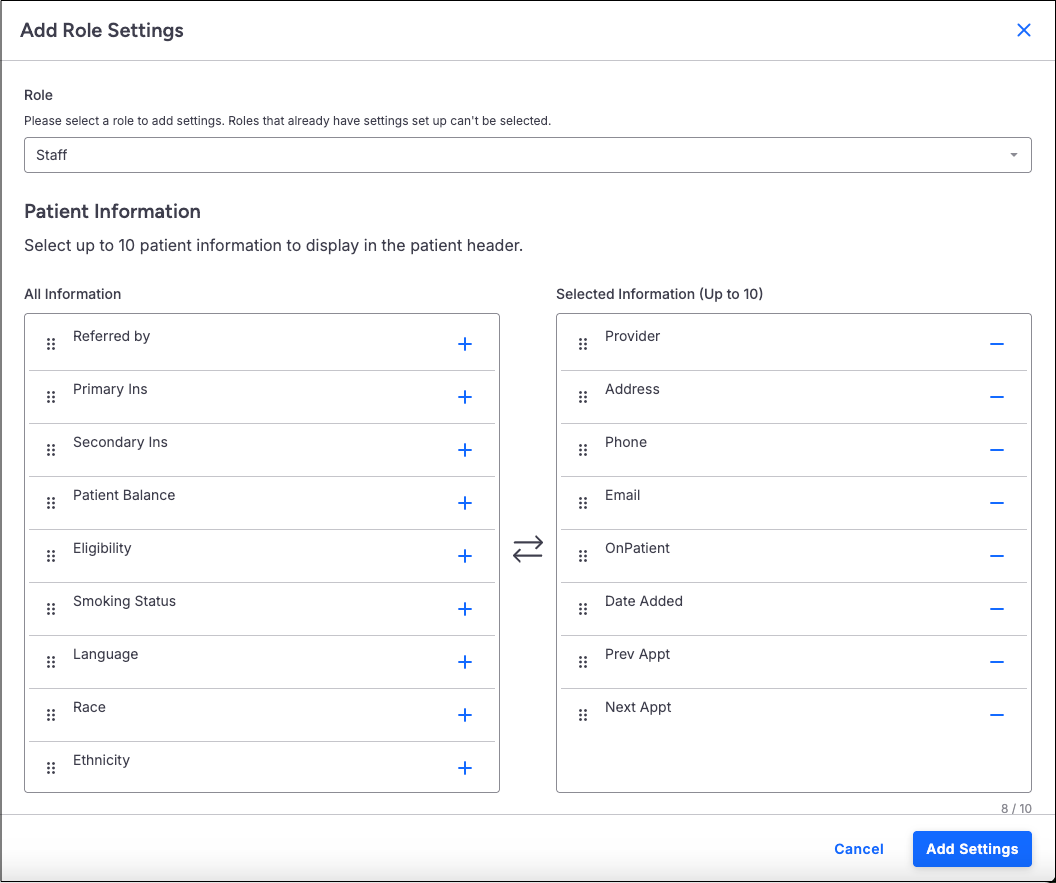Cancel adding role settings
This screenshot has width=1056, height=883.
tap(859, 849)
